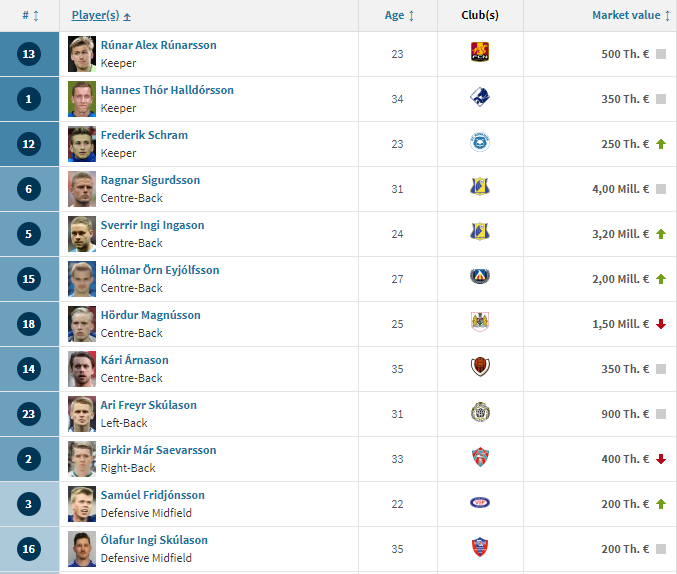
Task: Click Hólmar Örn Eyjólfsson's club emblem
Action: (x=480, y=276)
